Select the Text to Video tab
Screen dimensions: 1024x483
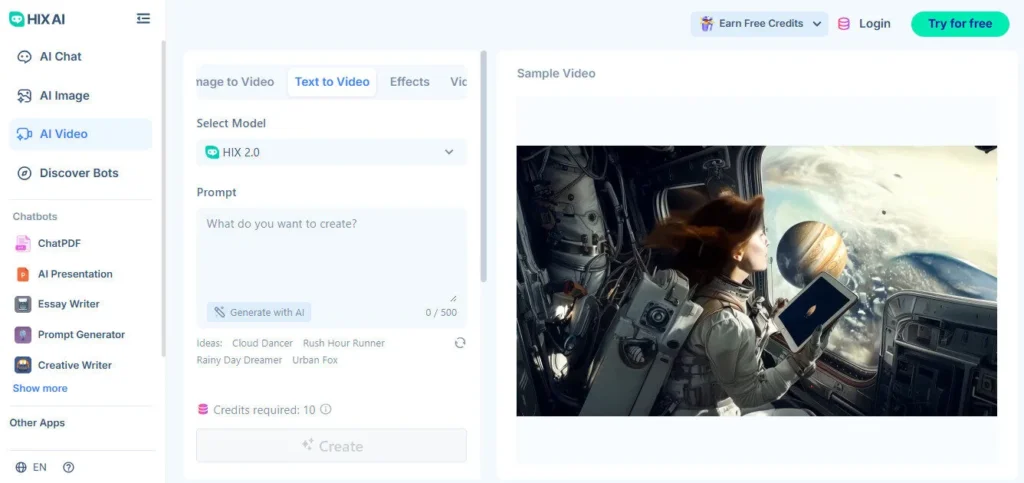332,82
